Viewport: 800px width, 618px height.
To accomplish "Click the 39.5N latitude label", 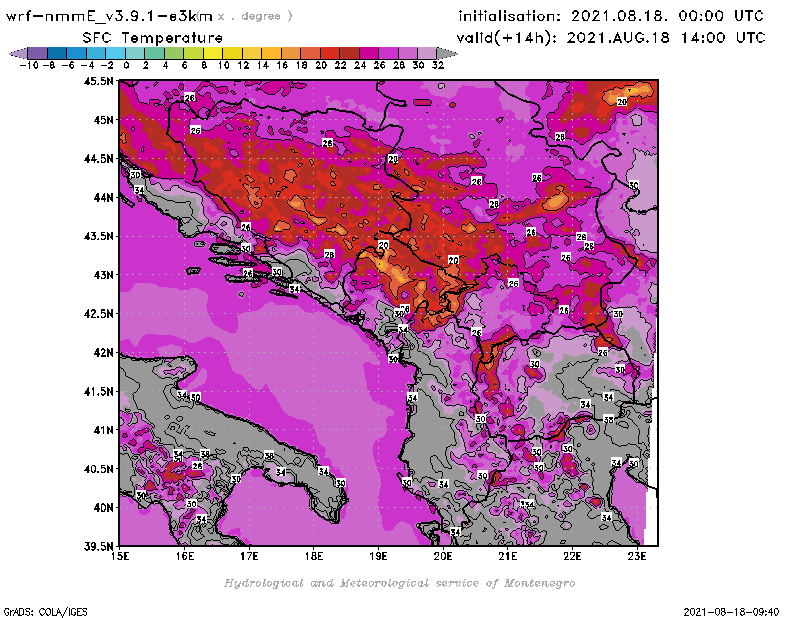I will point(98,547).
